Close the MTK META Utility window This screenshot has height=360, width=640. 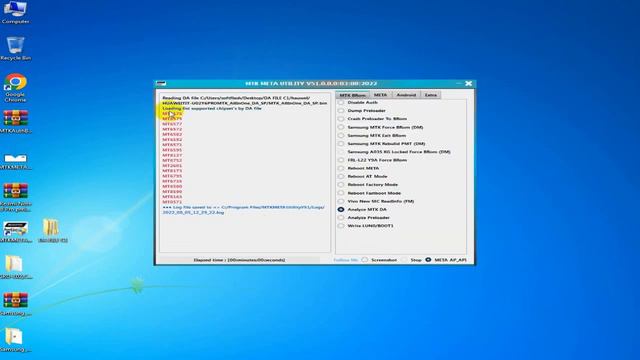(x=469, y=83)
